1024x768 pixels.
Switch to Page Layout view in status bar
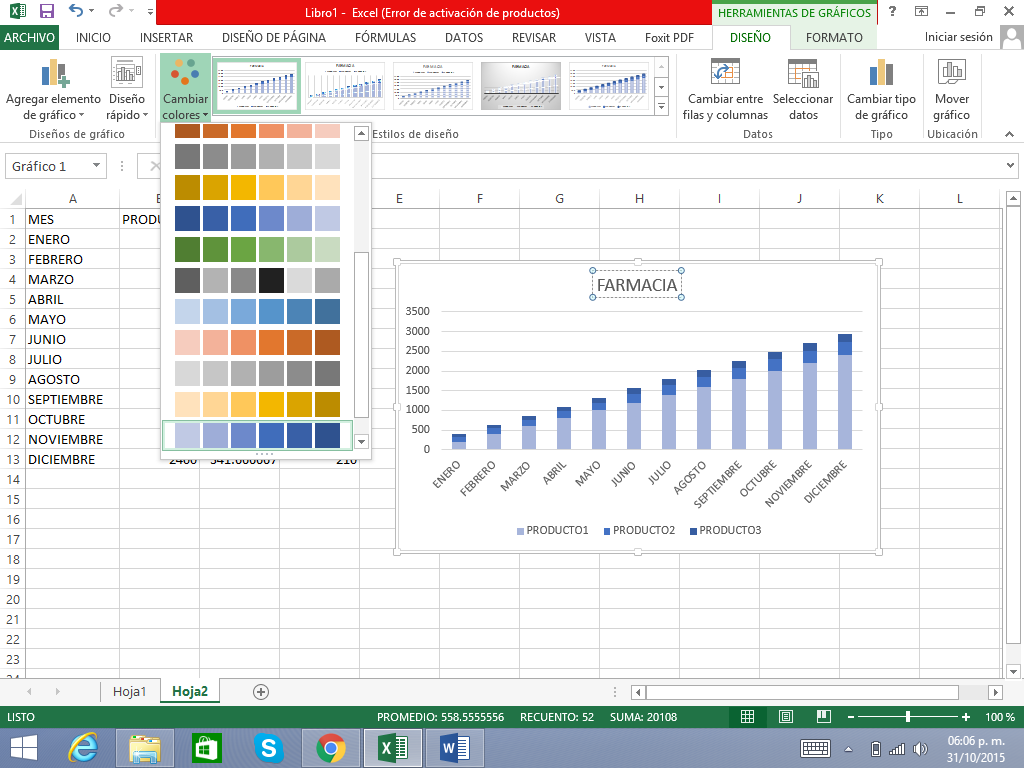[x=785, y=717]
